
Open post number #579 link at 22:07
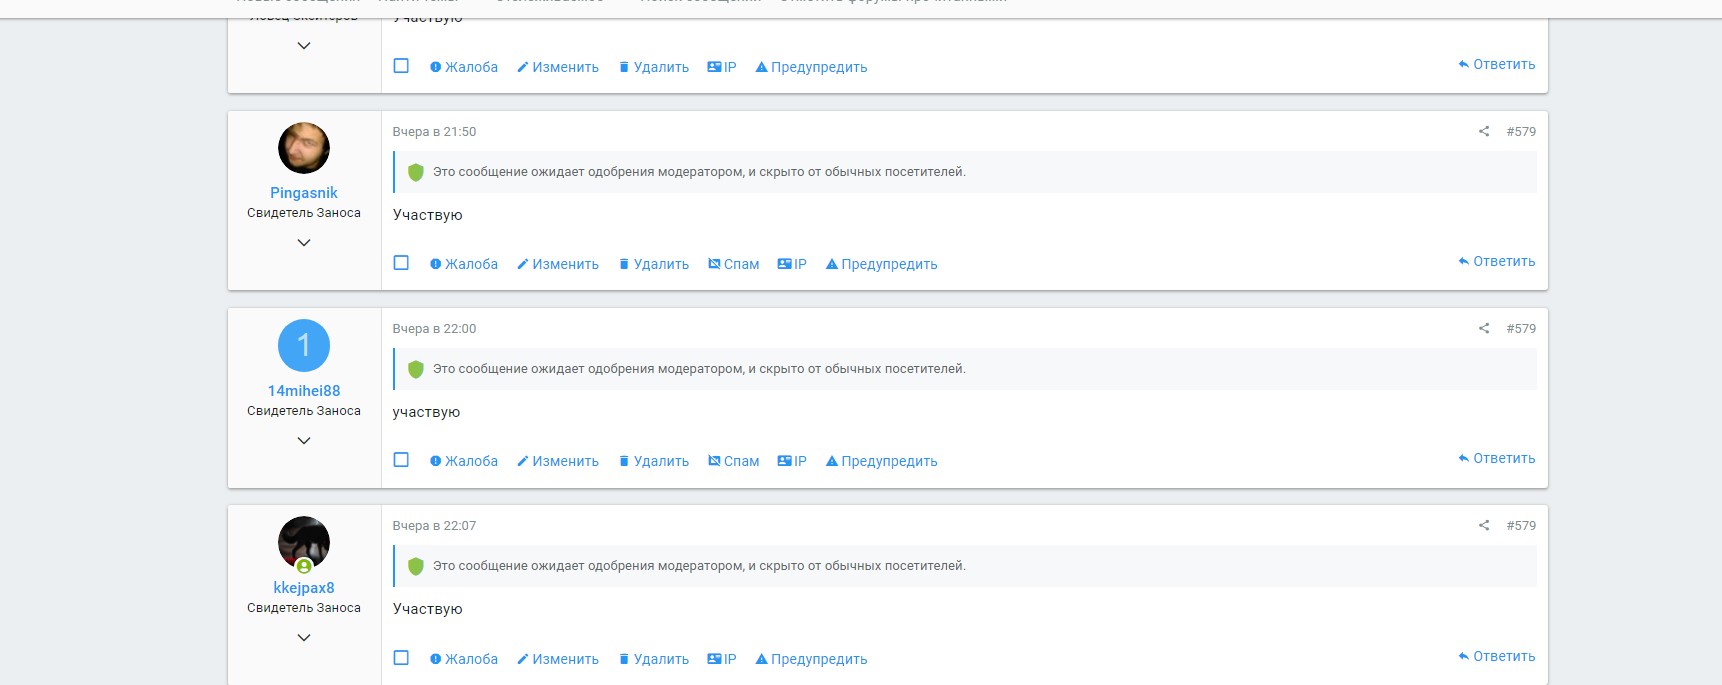point(1521,525)
